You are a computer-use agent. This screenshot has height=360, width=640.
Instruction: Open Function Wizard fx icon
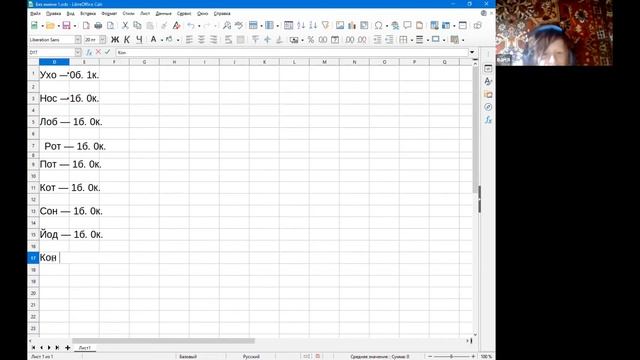(89, 52)
